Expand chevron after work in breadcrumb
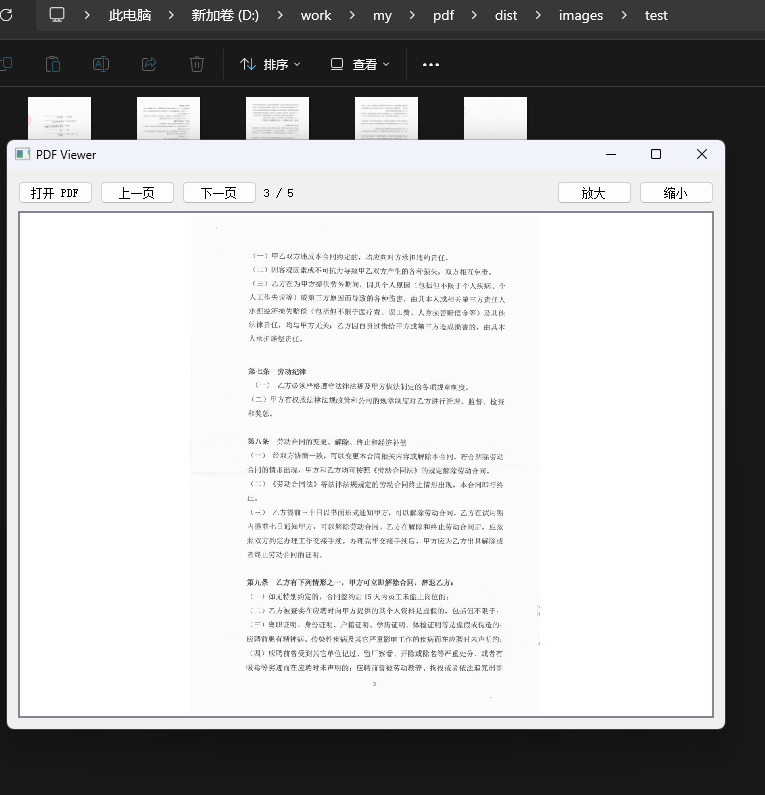This screenshot has width=765, height=795. [352, 15]
